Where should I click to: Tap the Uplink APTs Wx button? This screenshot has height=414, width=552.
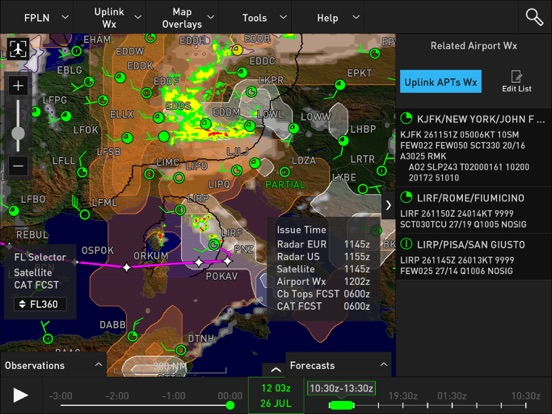click(x=440, y=82)
